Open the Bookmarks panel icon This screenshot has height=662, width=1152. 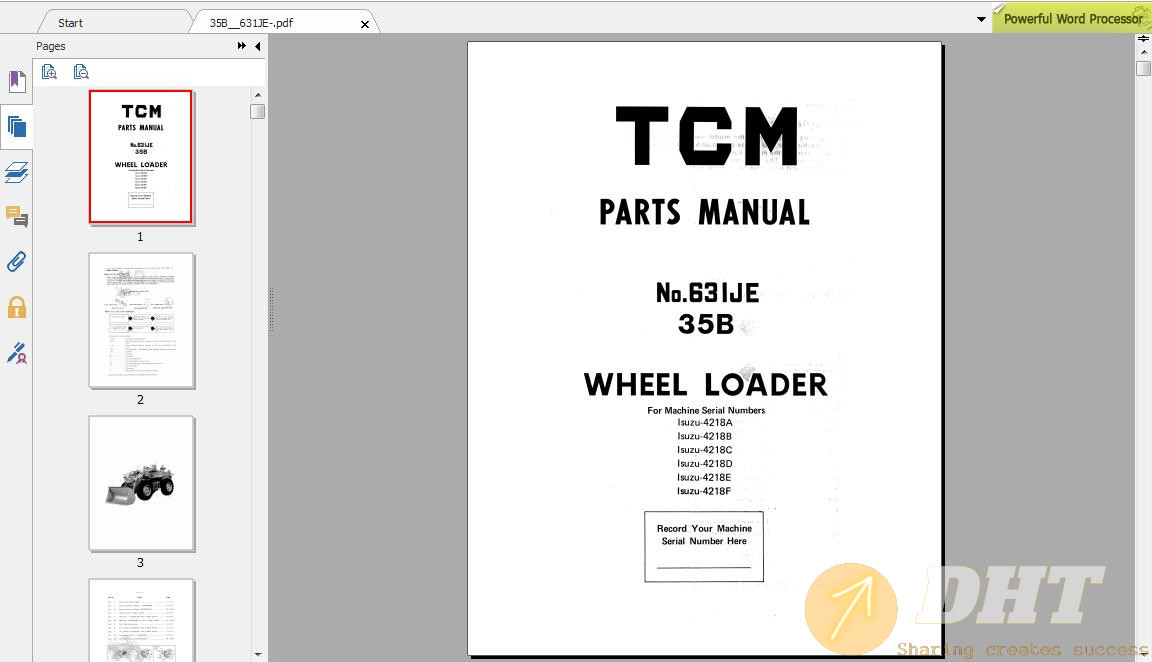click(x=17, y=81)
